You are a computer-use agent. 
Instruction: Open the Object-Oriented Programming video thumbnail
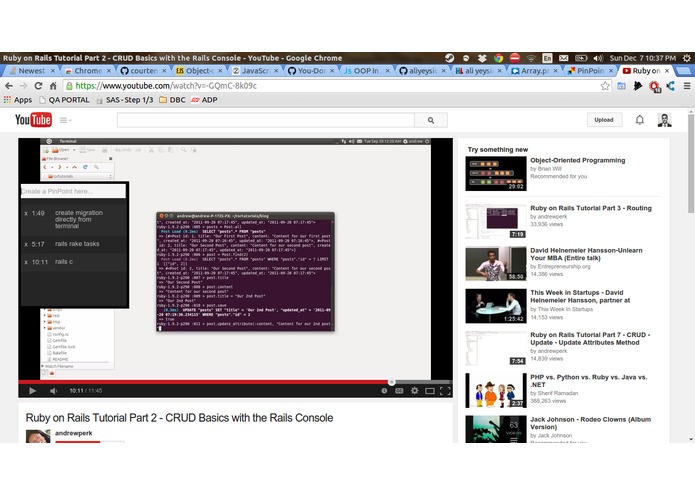pos(496,173)
